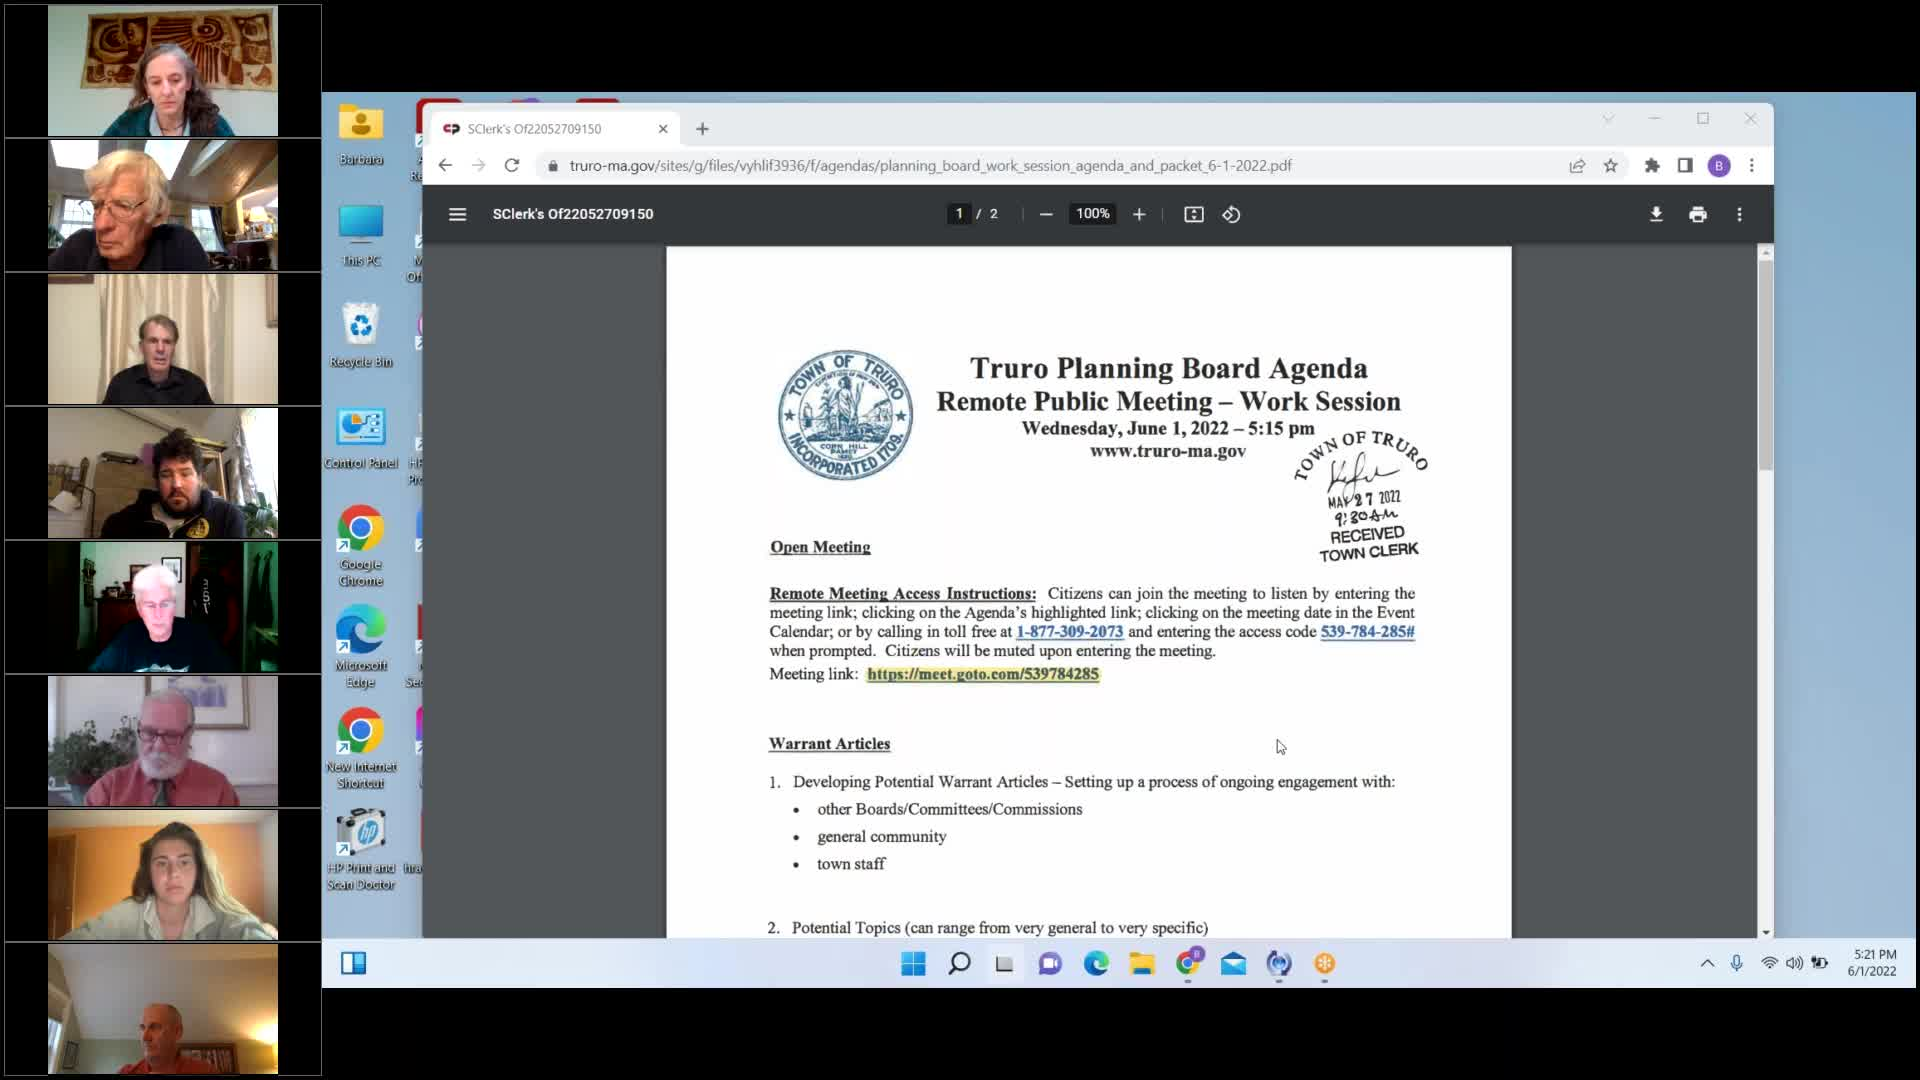Viewport: 1920px width, 1080px height.
Task: Zoom out of the PDF document
Action: (x=1046, y=213)
